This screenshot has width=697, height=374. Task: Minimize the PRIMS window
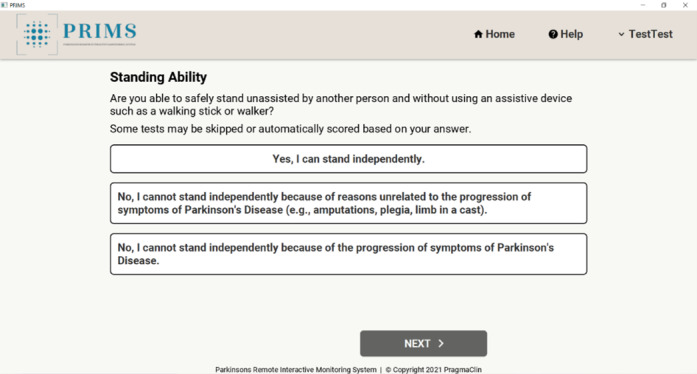[x=643, y=5]
